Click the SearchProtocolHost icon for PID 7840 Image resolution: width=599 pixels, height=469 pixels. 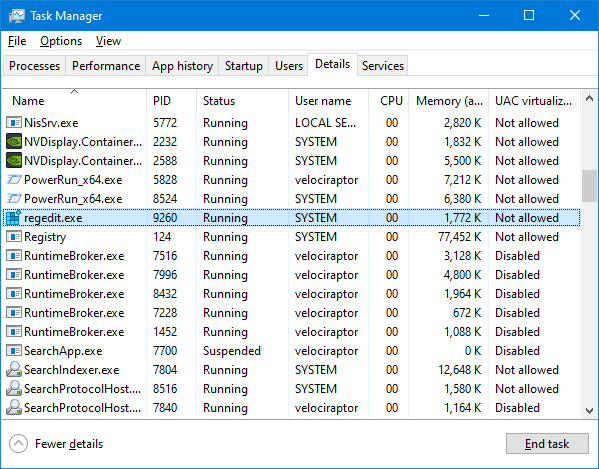click(14, 408)
